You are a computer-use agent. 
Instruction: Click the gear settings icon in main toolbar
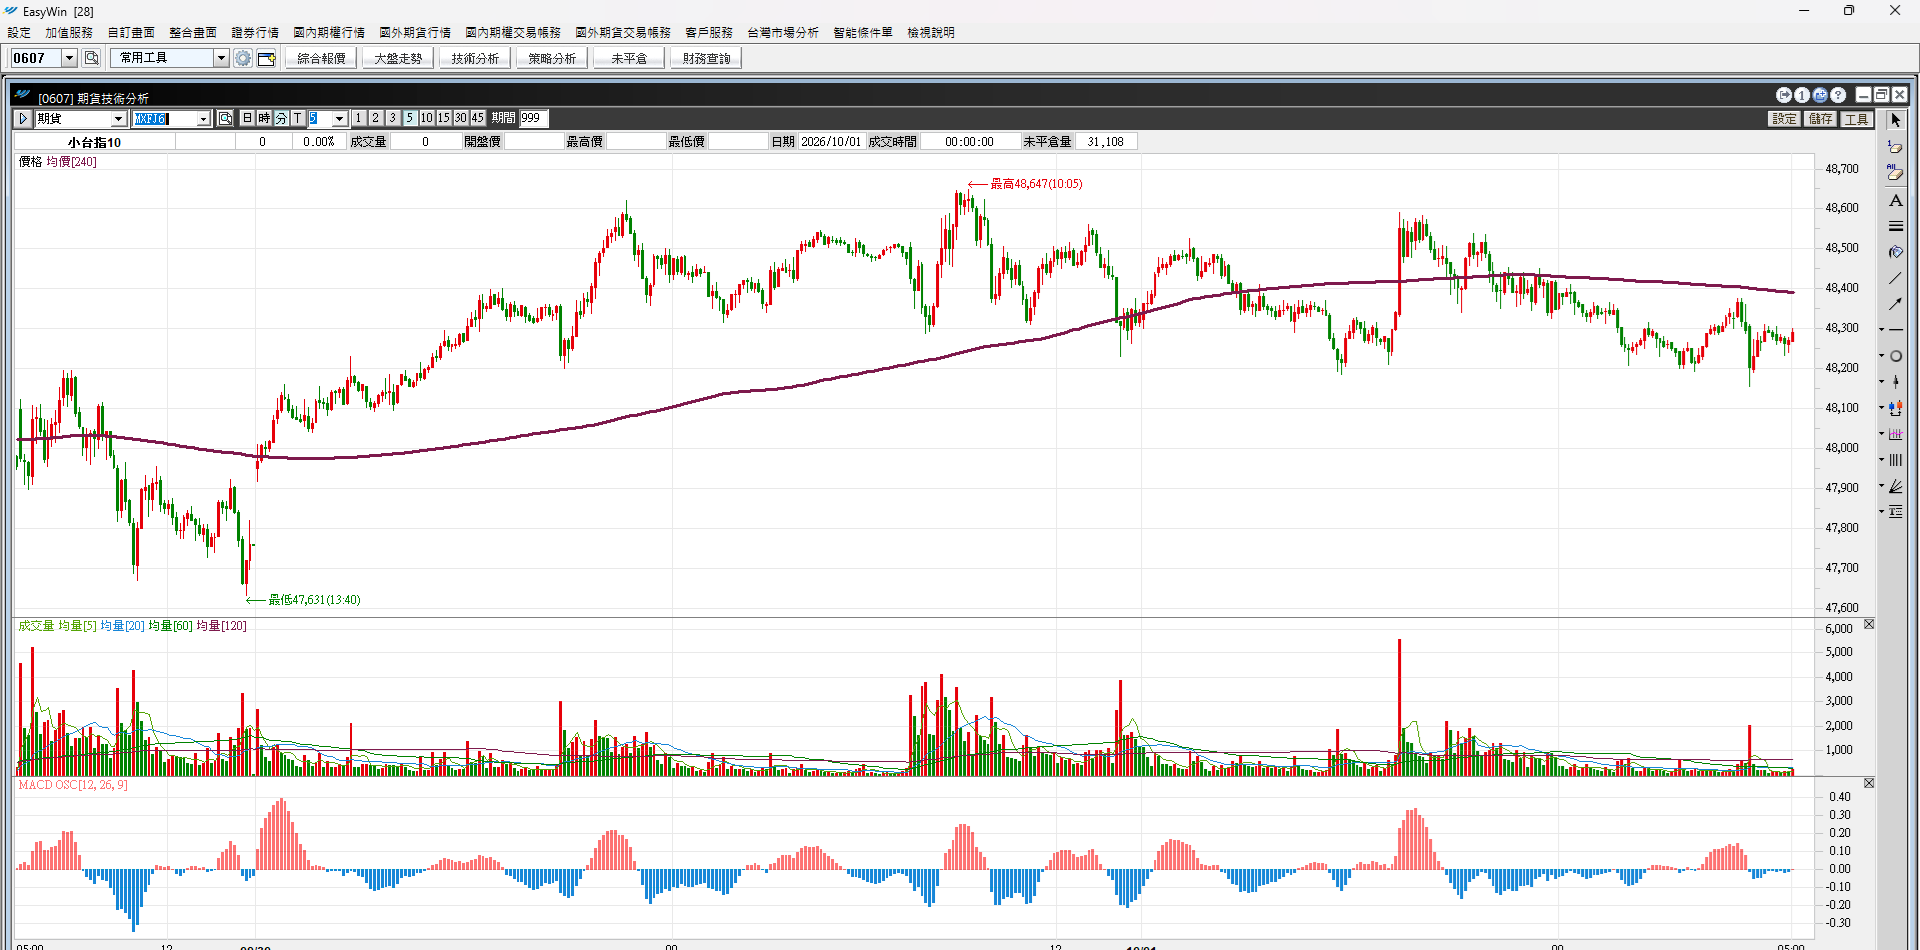(x=243, y=58)
